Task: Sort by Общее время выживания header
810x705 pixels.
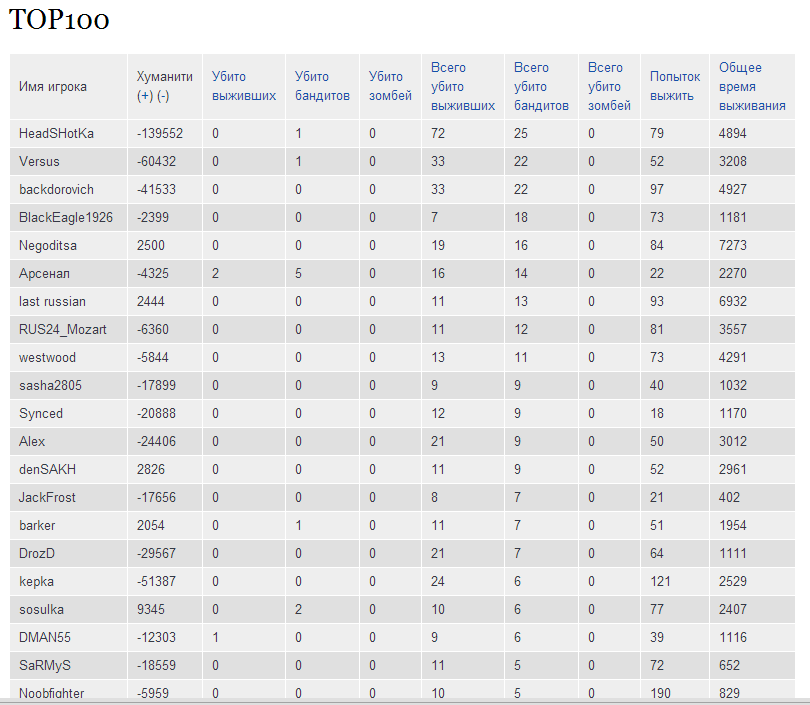Action: [x=752, y=87]
